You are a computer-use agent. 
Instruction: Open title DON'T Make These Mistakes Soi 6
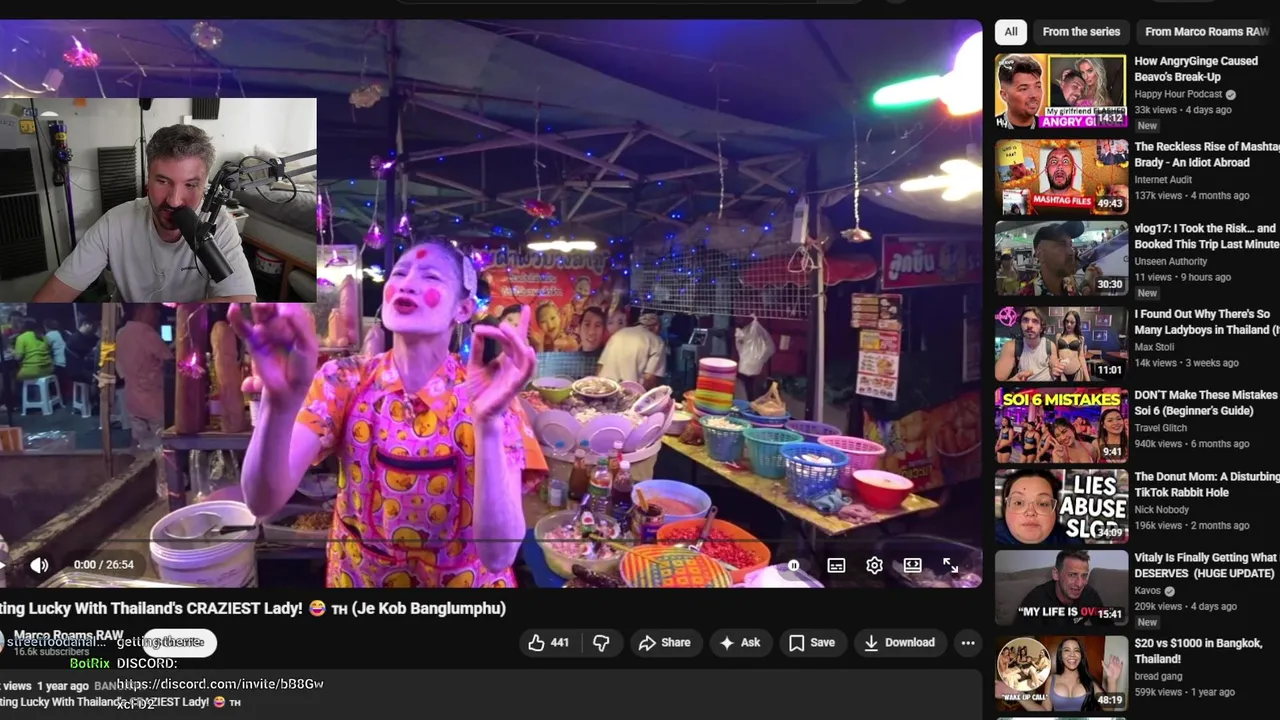(1206, 403)
